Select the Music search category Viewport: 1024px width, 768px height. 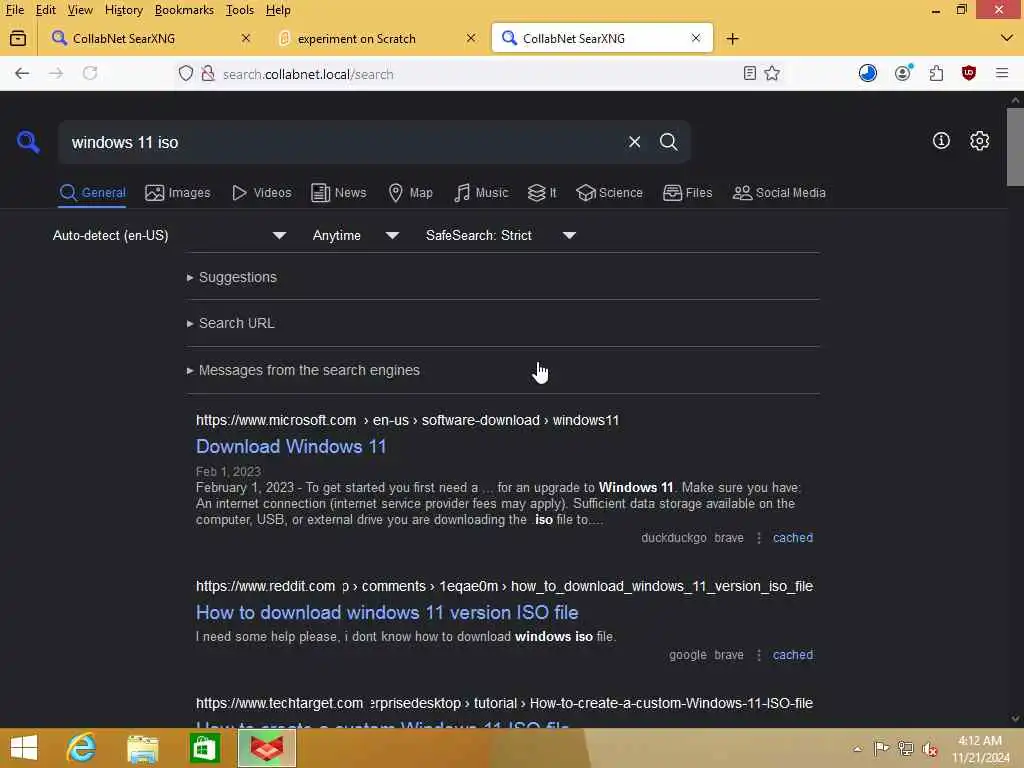coord(481,193)
